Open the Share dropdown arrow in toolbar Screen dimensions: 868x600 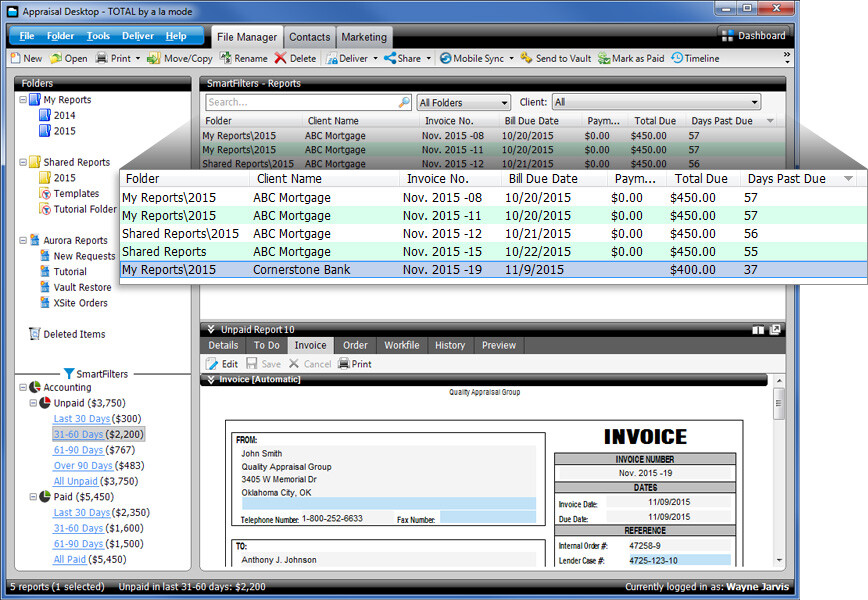[428, 58]
